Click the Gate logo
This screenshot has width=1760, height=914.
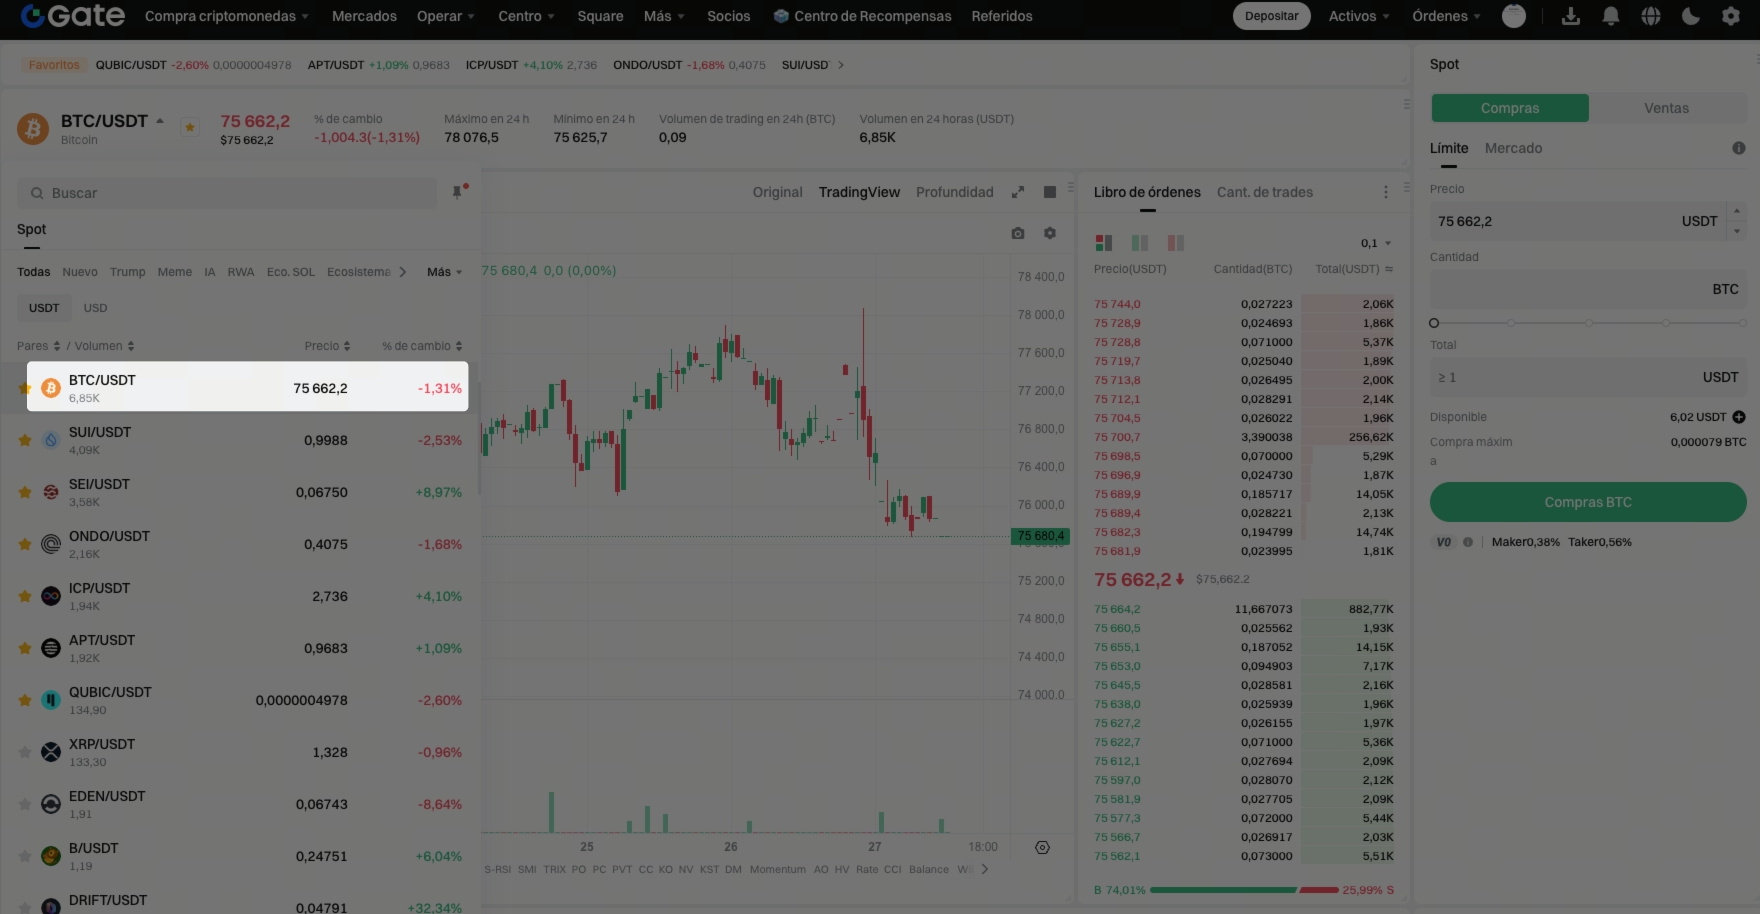(73, 15)
